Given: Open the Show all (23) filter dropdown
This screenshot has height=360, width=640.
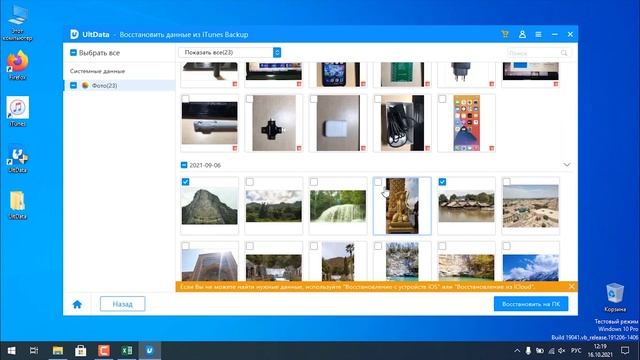Looking at the screenshot, I should 230,52.
